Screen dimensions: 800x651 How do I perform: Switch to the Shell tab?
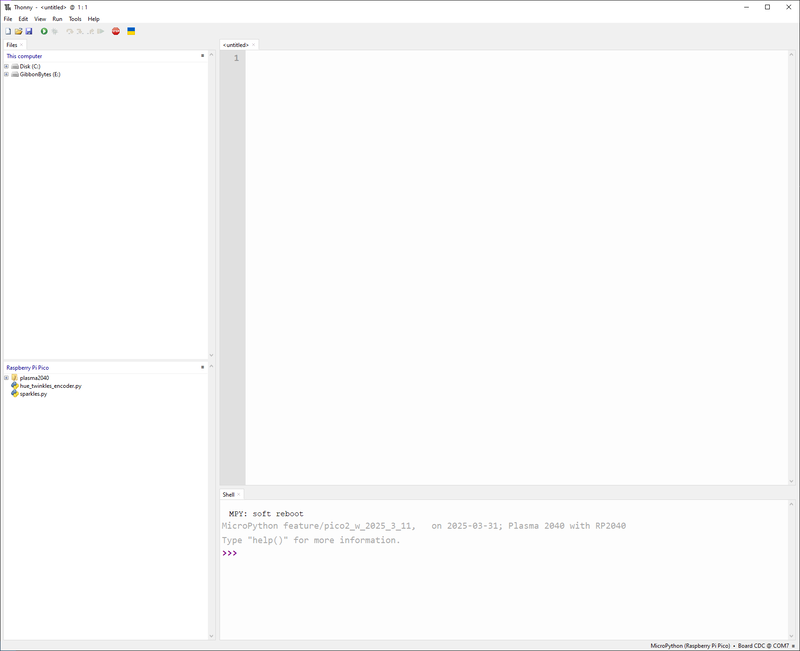point(228,494)
